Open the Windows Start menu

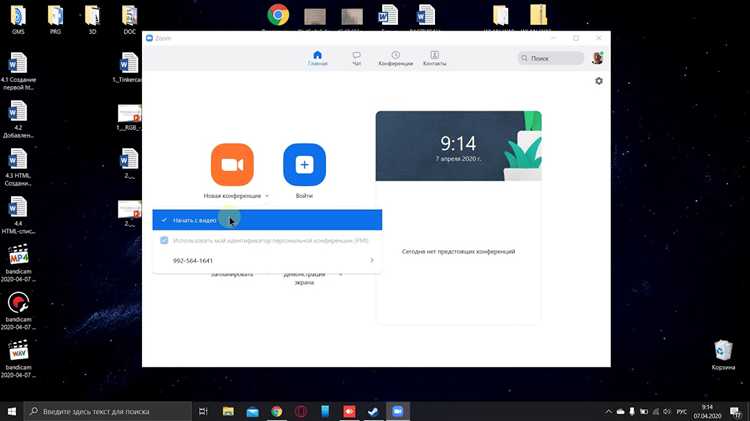coord(11,411)
